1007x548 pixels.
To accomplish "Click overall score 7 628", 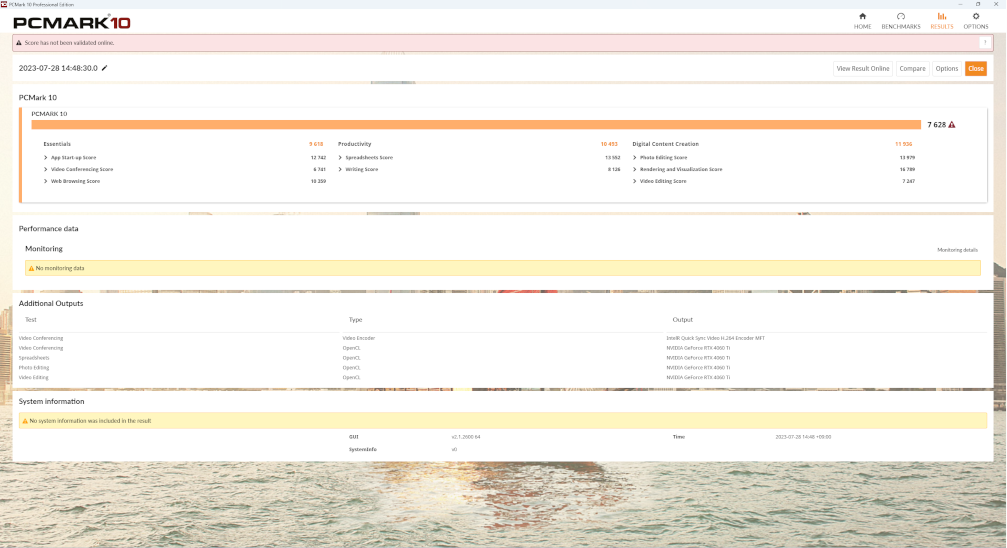I will (x=936, y=125).
